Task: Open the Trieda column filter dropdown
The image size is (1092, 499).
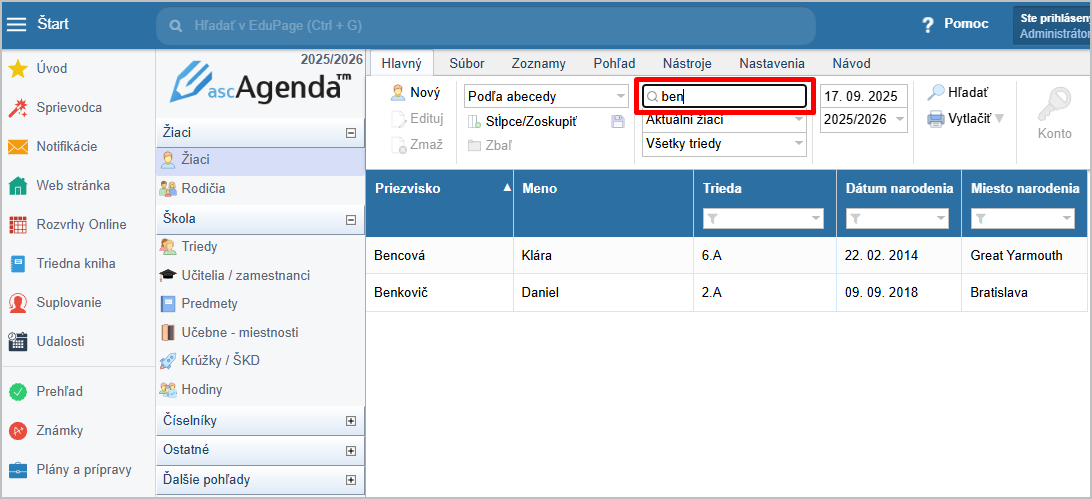Action: 764,219
